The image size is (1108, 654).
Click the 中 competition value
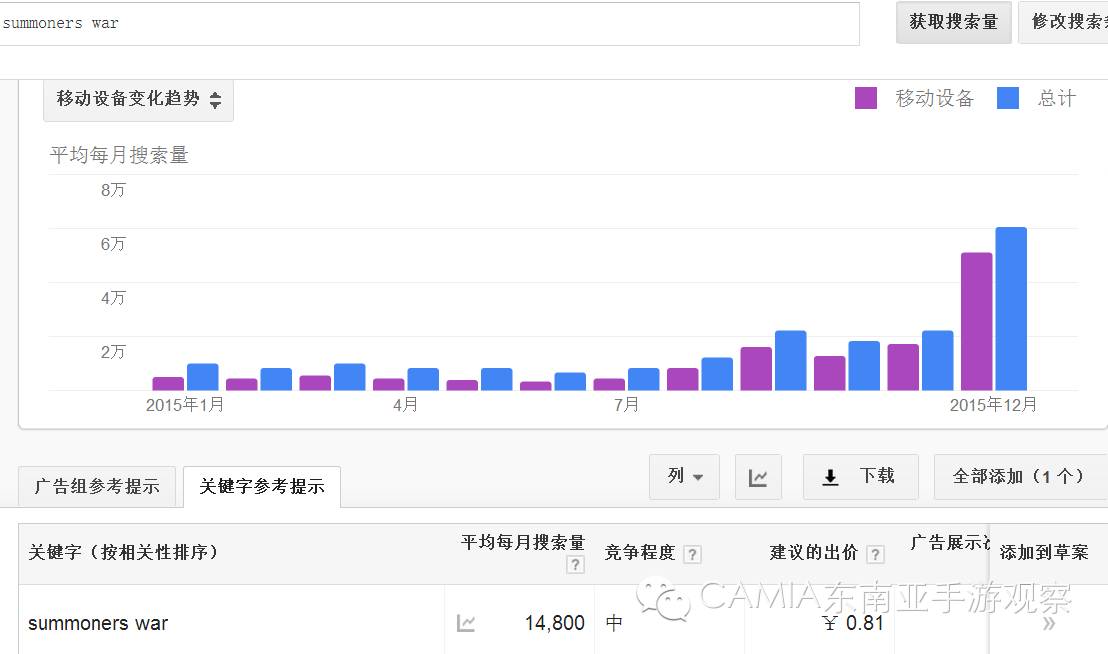point(614,623)
